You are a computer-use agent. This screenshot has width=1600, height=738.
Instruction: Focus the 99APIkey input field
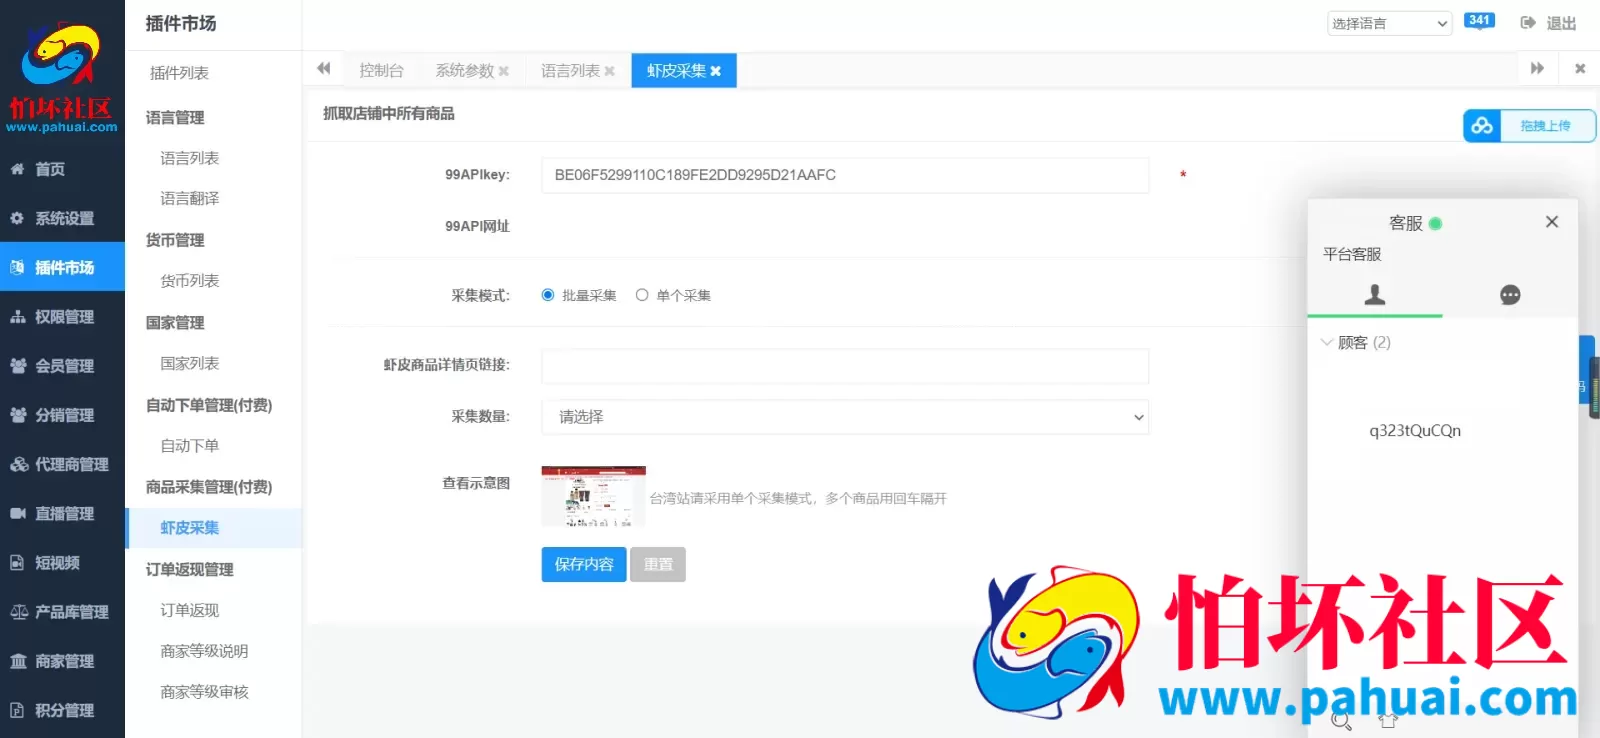[x=845, y=175]
